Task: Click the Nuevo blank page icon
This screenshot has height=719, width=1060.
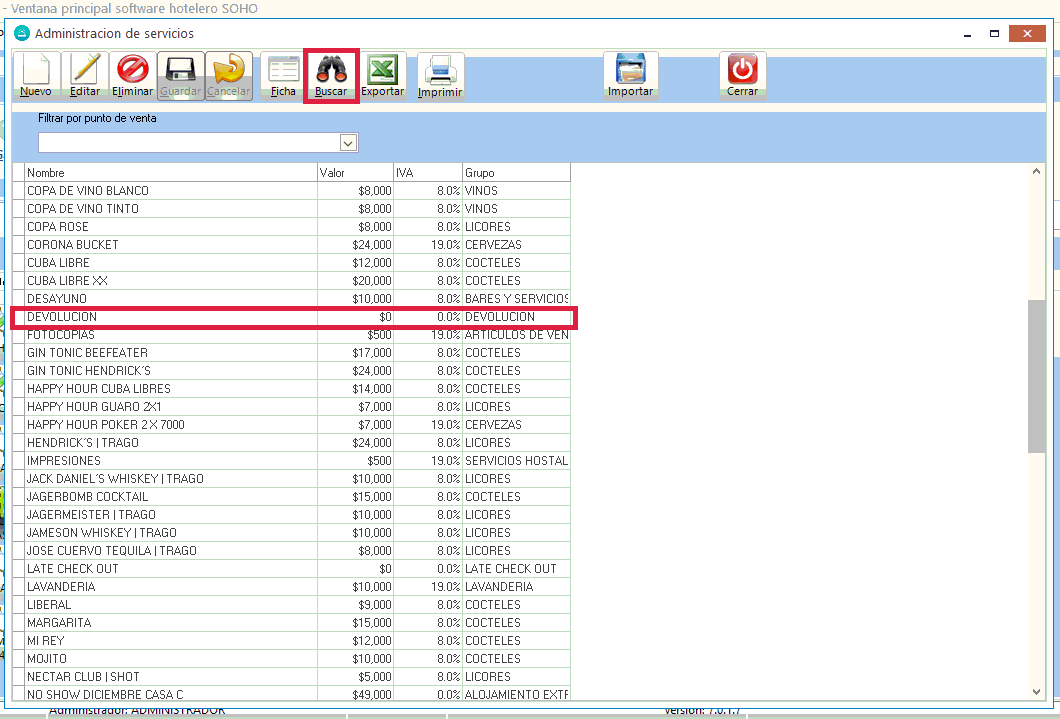Action: point(36,70)
